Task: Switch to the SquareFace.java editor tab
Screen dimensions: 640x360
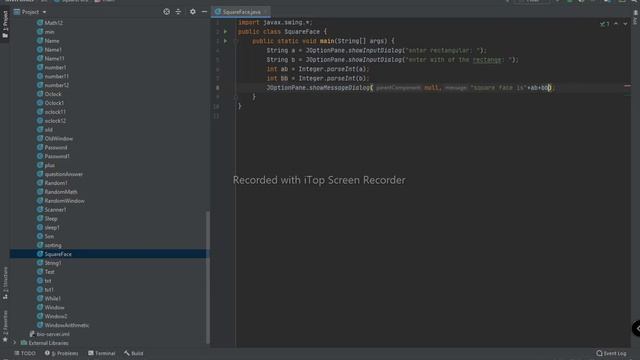Action: pos(241,12)
